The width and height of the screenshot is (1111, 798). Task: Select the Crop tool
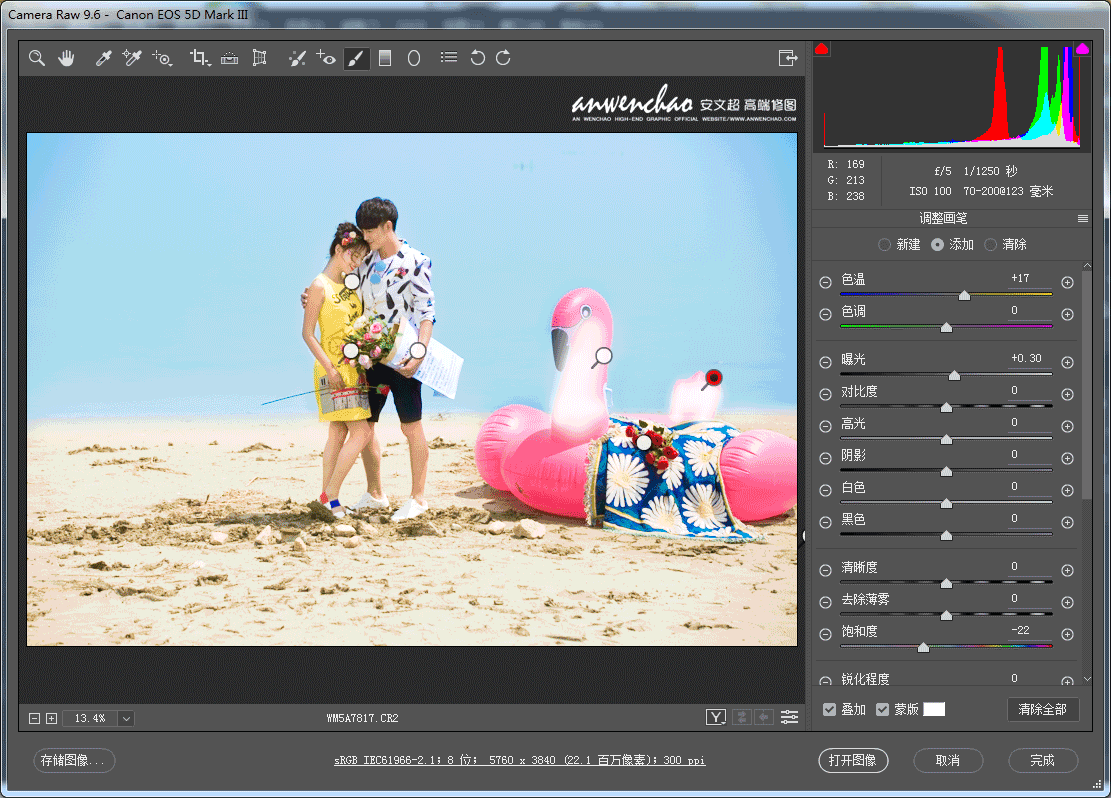point(199,58)
